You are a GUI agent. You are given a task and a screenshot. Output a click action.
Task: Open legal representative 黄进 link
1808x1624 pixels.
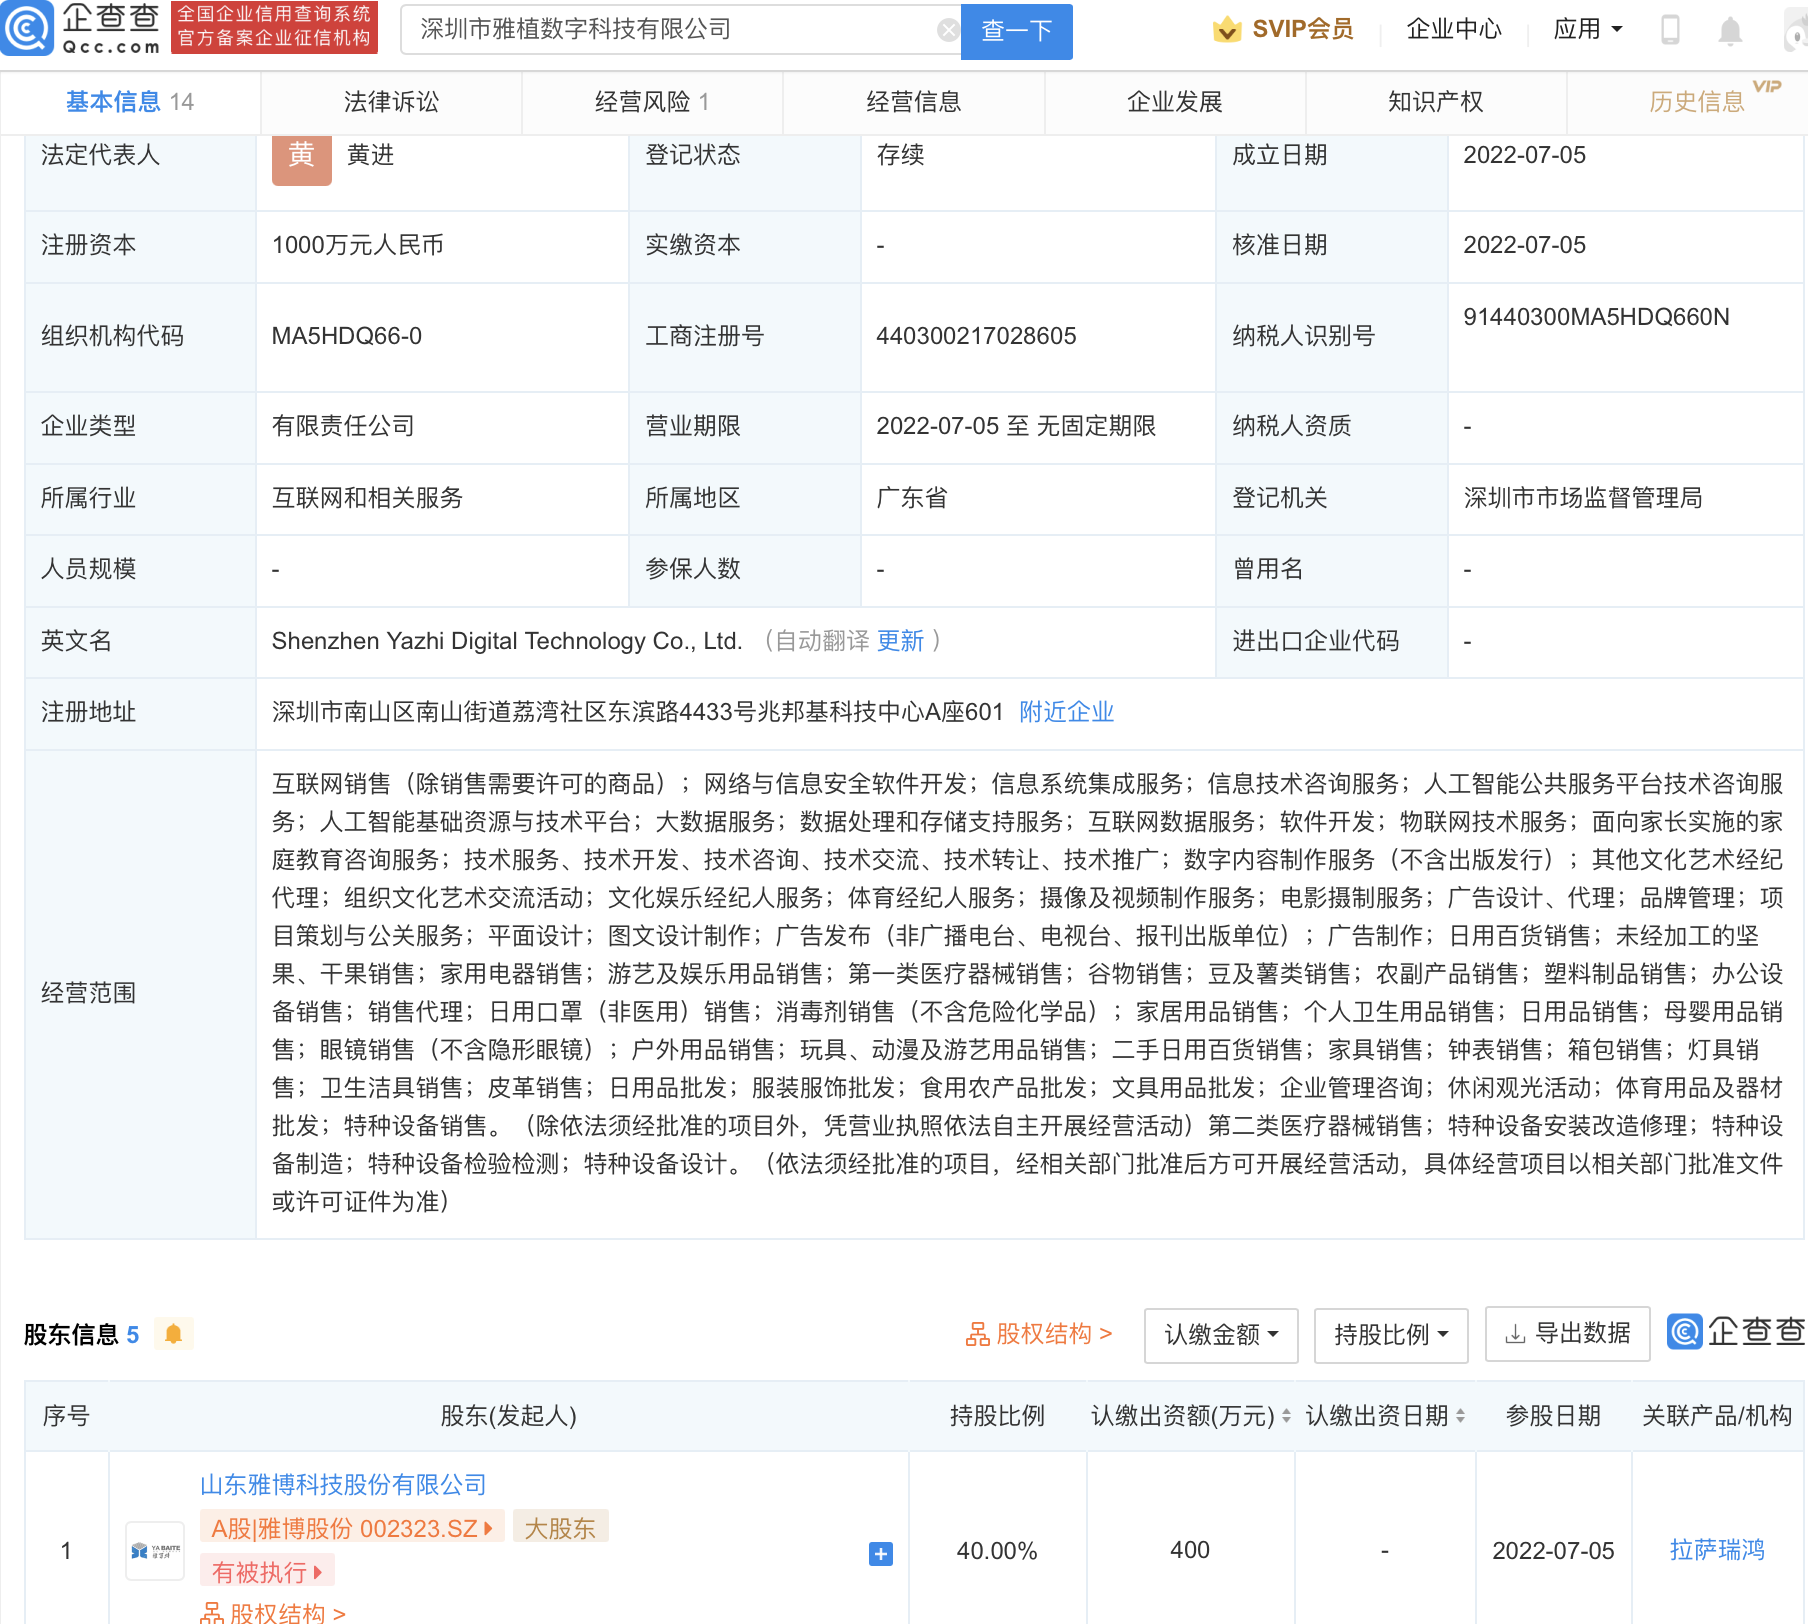(370, 155)
